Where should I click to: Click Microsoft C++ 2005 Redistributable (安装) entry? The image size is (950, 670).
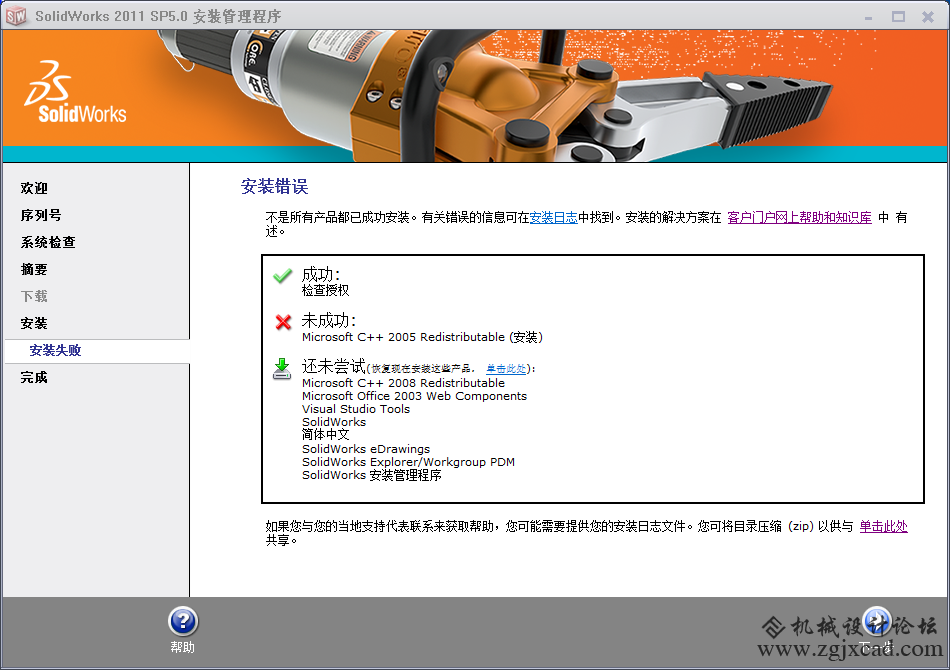(x=422, y=337)
